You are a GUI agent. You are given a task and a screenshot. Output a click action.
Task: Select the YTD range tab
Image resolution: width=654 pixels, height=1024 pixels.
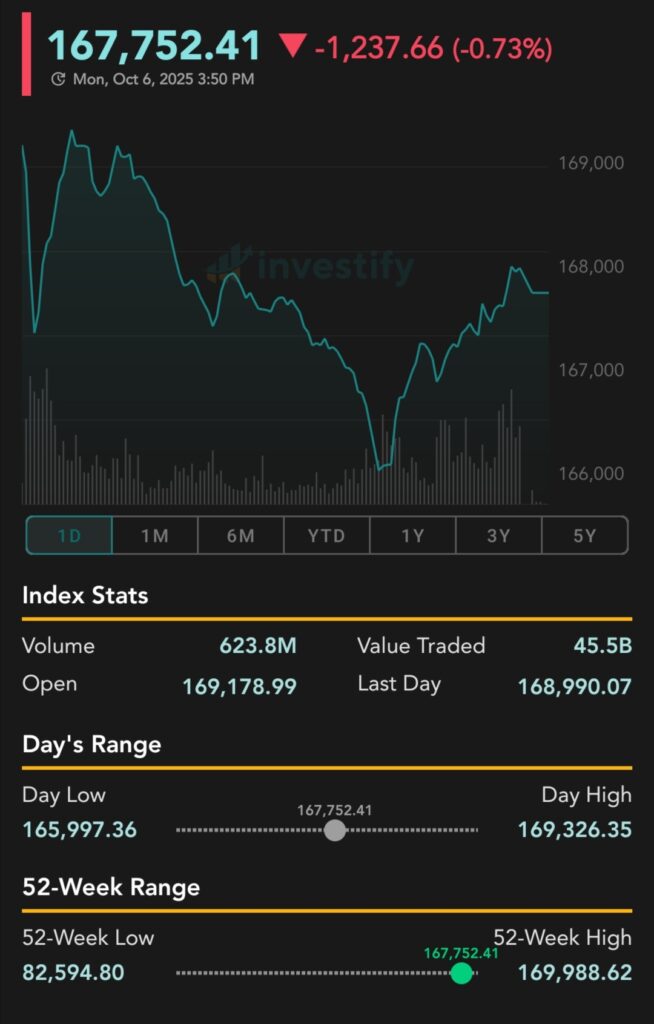[x=327, y=536]
